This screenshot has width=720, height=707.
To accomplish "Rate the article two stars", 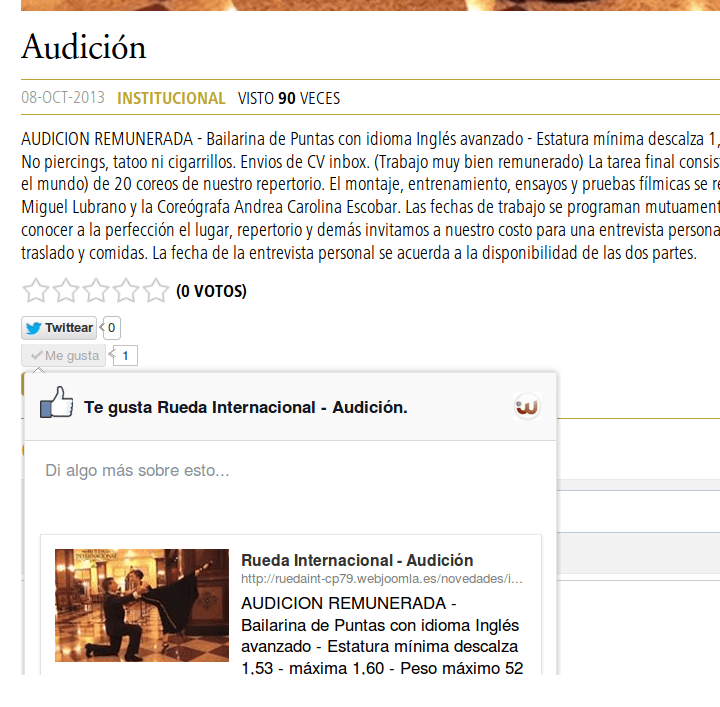I will click(66, 290).
